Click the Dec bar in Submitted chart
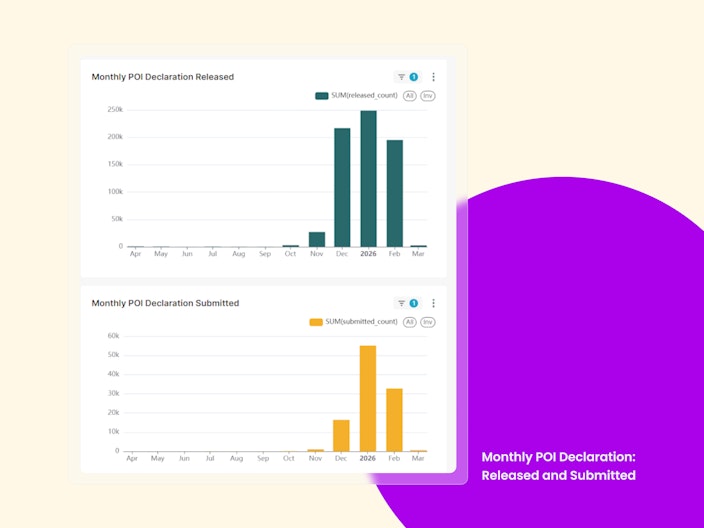Image resolution: width=704 pixels, height=528 pixels. click(x=341, y=436)
